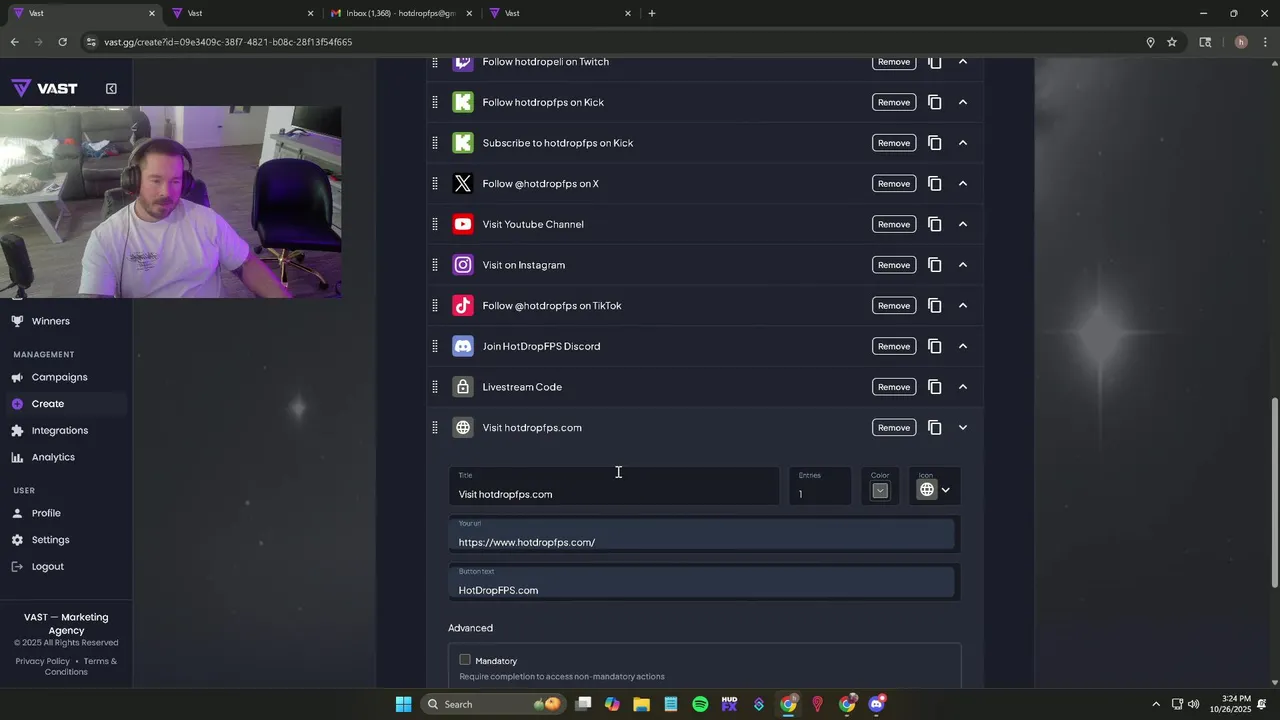The height and width of the screenshot is (720, 1280).
Task: Edit the Button text field
Action: coord(704,583)
